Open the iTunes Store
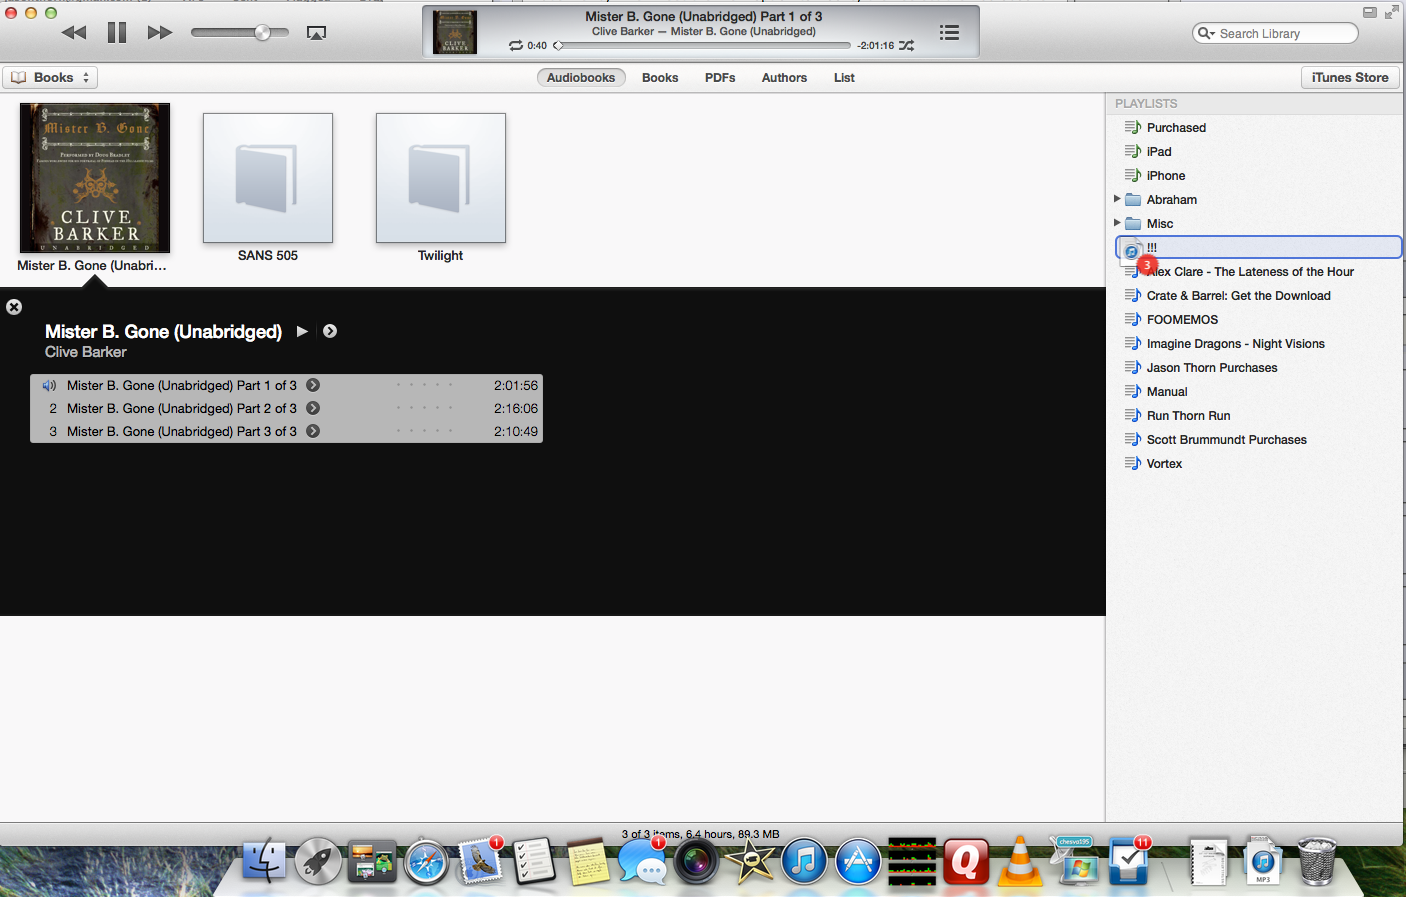Viewport: 1406px width, 897px height. 1350,77
